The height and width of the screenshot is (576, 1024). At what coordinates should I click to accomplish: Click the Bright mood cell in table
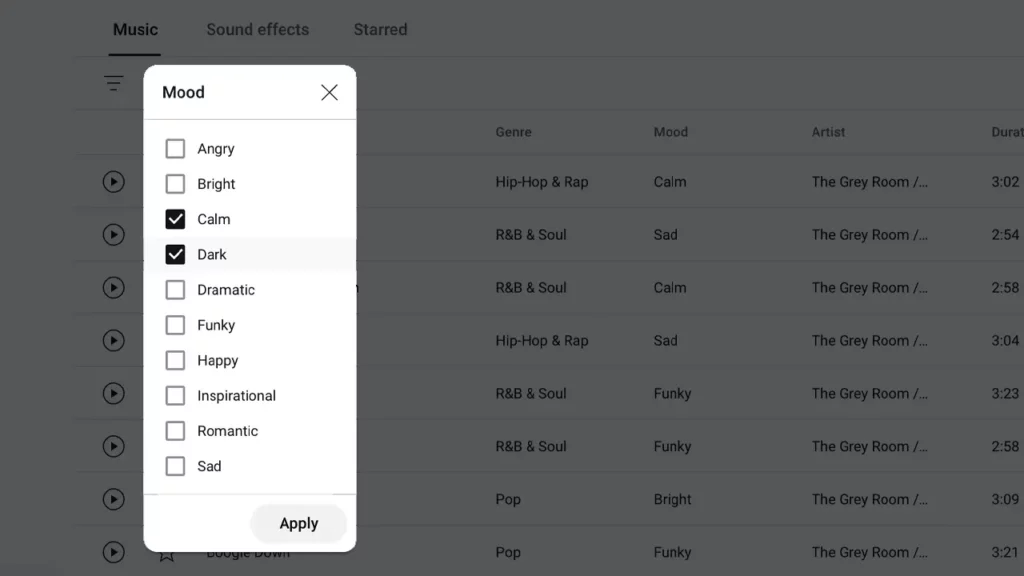click(672, 499)
